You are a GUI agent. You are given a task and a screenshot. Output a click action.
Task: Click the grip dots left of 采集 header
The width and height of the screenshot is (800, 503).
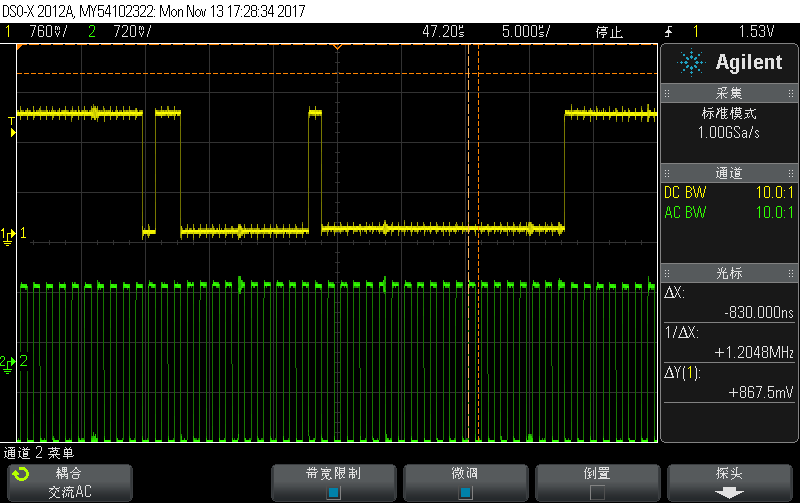[667, 93]
